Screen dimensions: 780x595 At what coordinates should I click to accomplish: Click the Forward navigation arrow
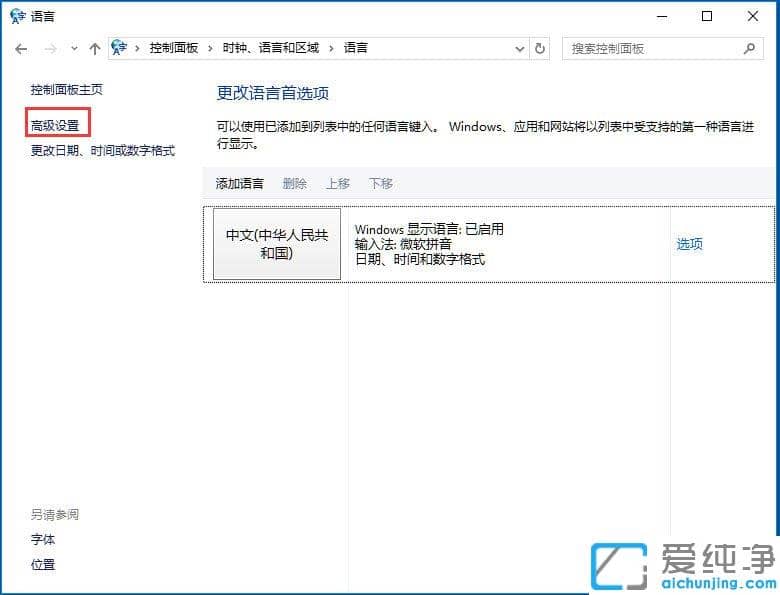[51, 48]
